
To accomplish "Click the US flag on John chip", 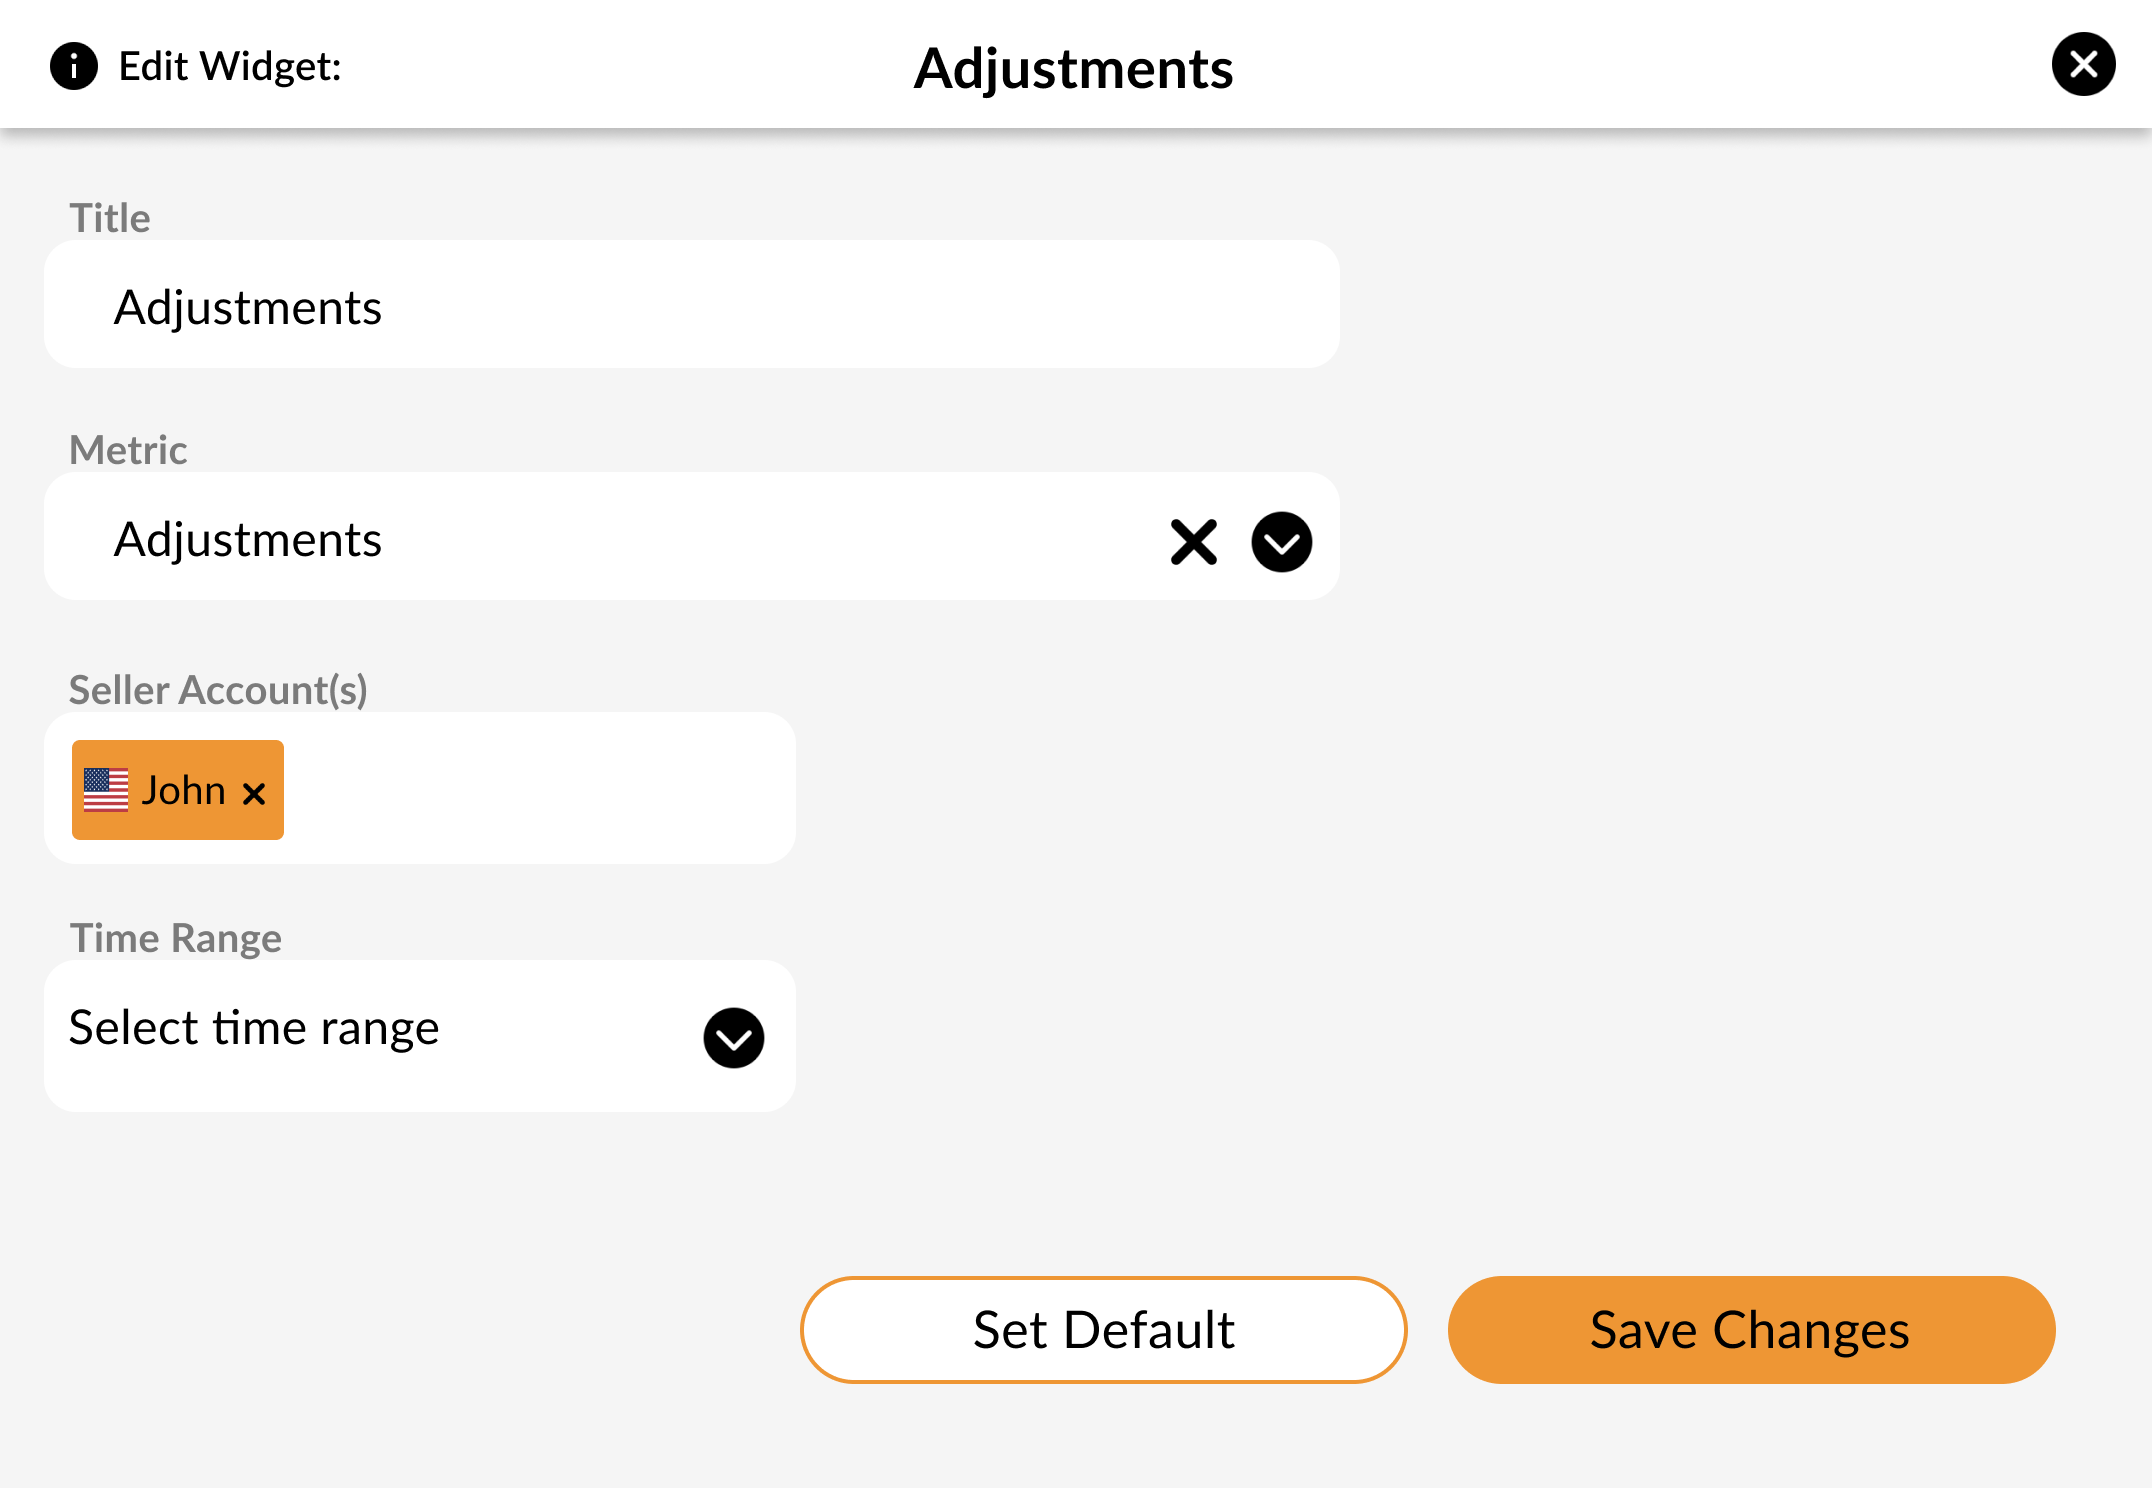I will [106, 790].
